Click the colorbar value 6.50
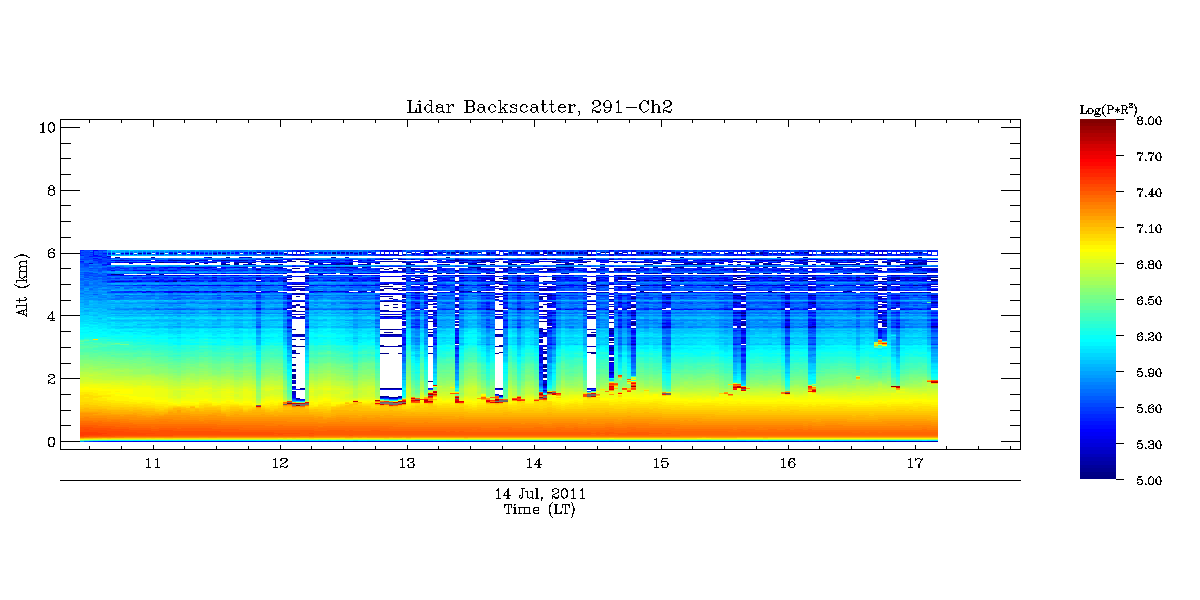This screenshot has height=600, width=1200. 1150,301
